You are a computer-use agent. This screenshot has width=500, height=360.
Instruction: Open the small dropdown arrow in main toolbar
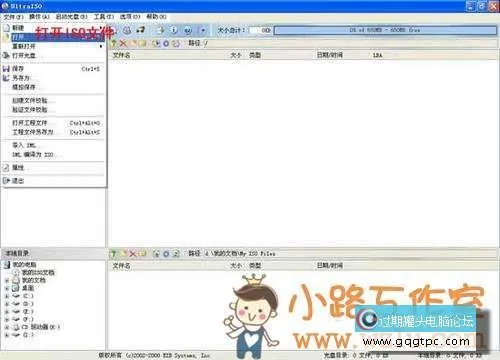[203, 30]
